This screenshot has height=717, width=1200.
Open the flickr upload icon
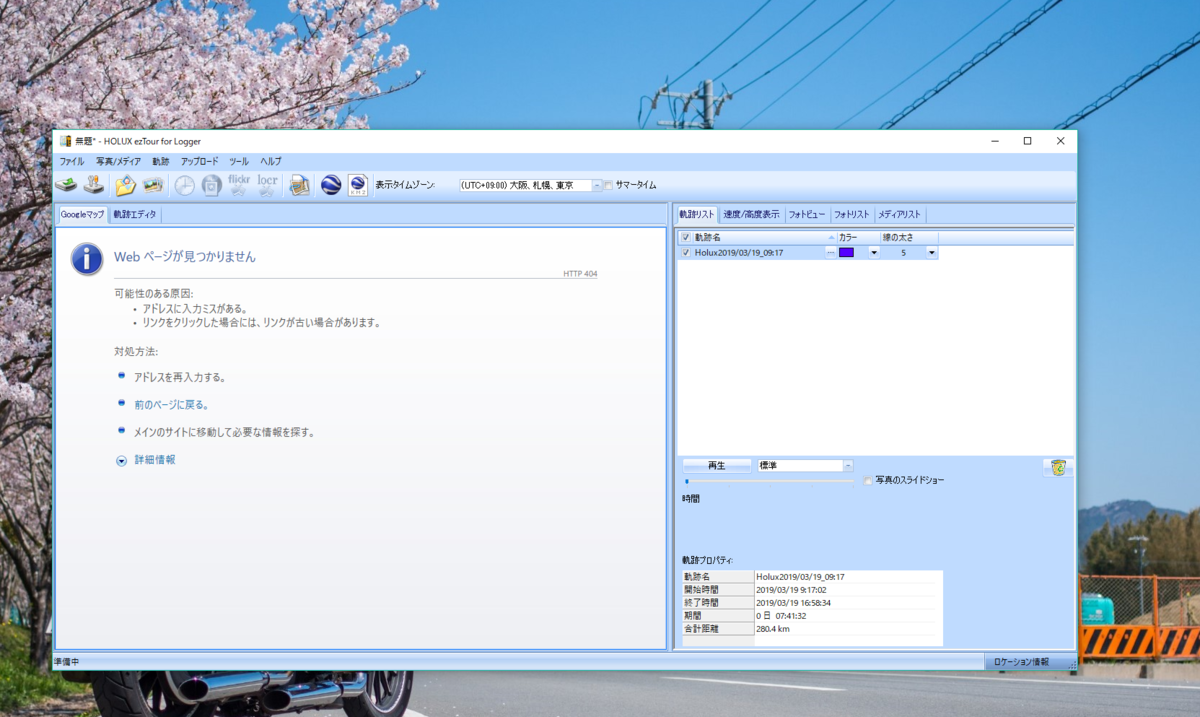point(238,185)
